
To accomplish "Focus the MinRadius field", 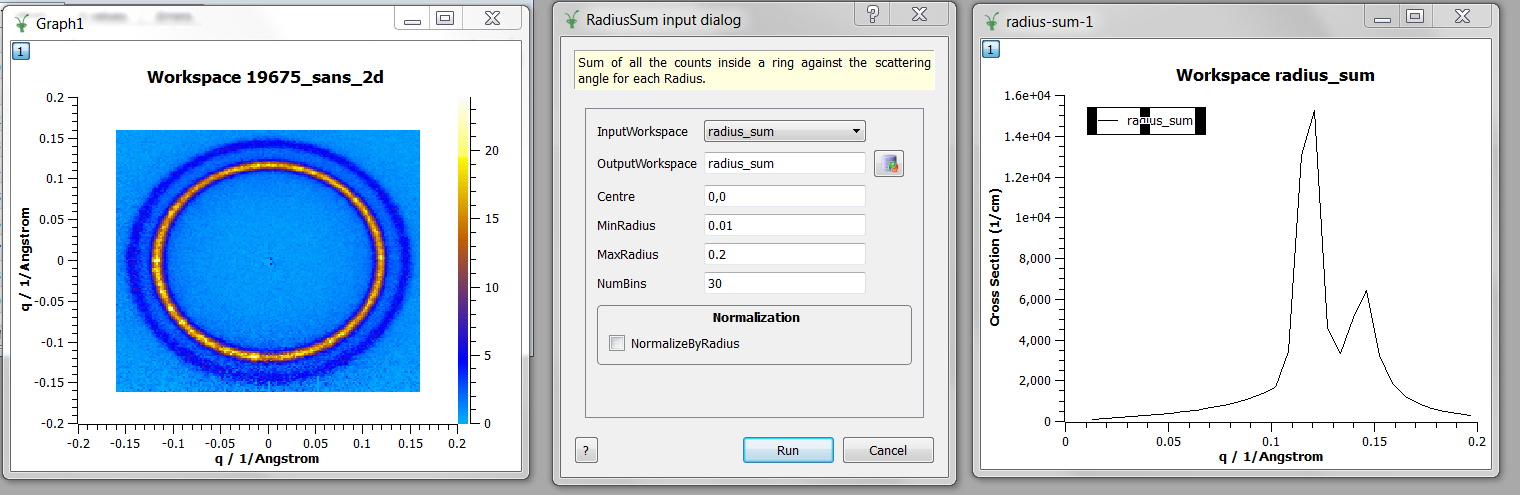I will (x=784, y=226).
